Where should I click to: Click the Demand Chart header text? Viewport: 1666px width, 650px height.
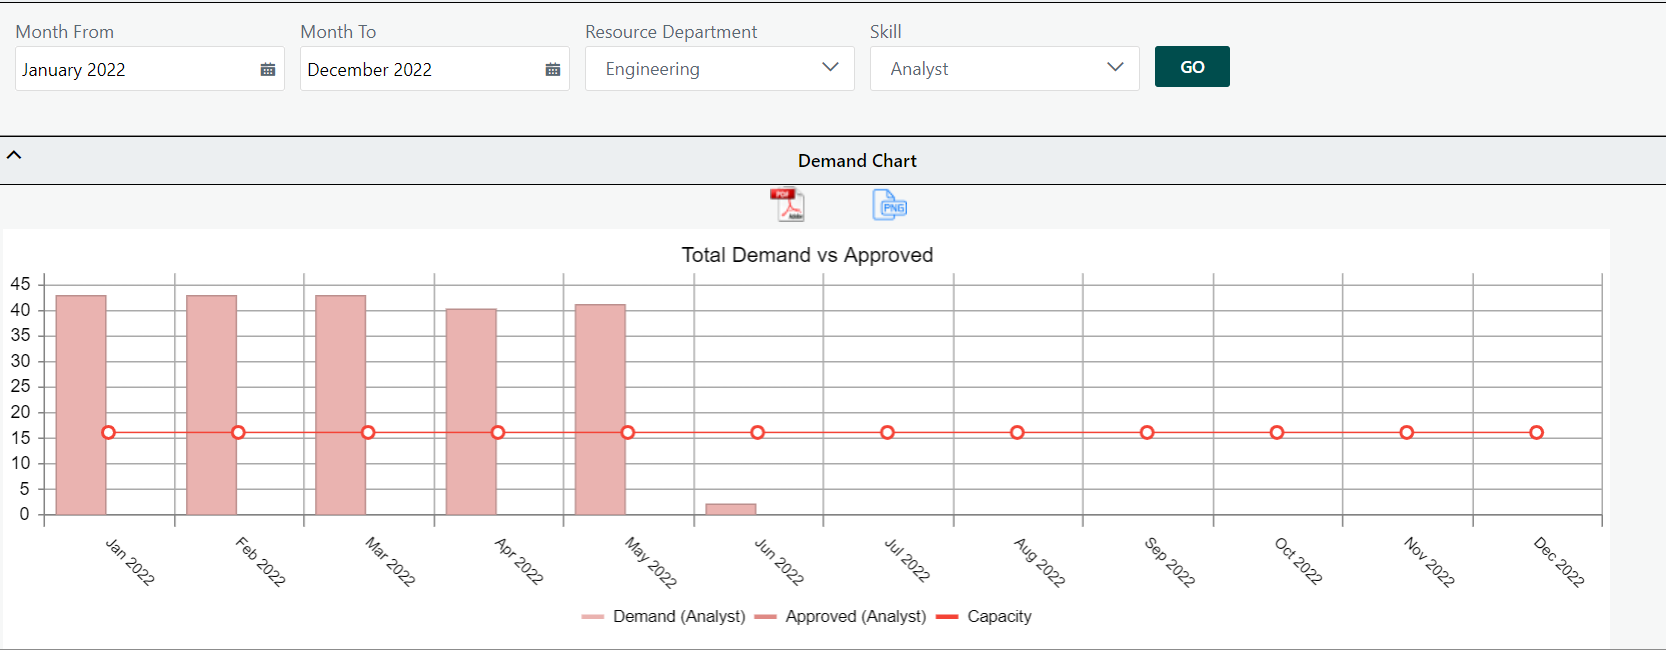point(857,161)
